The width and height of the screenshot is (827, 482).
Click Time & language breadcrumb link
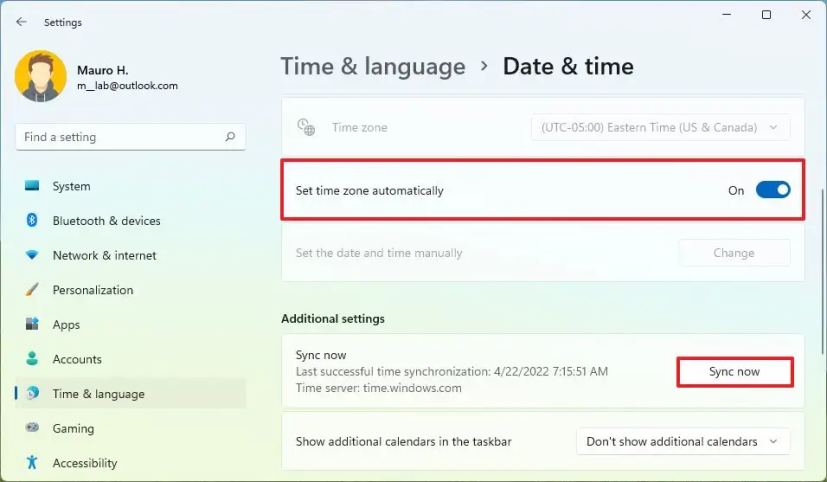tap(373, 66)
